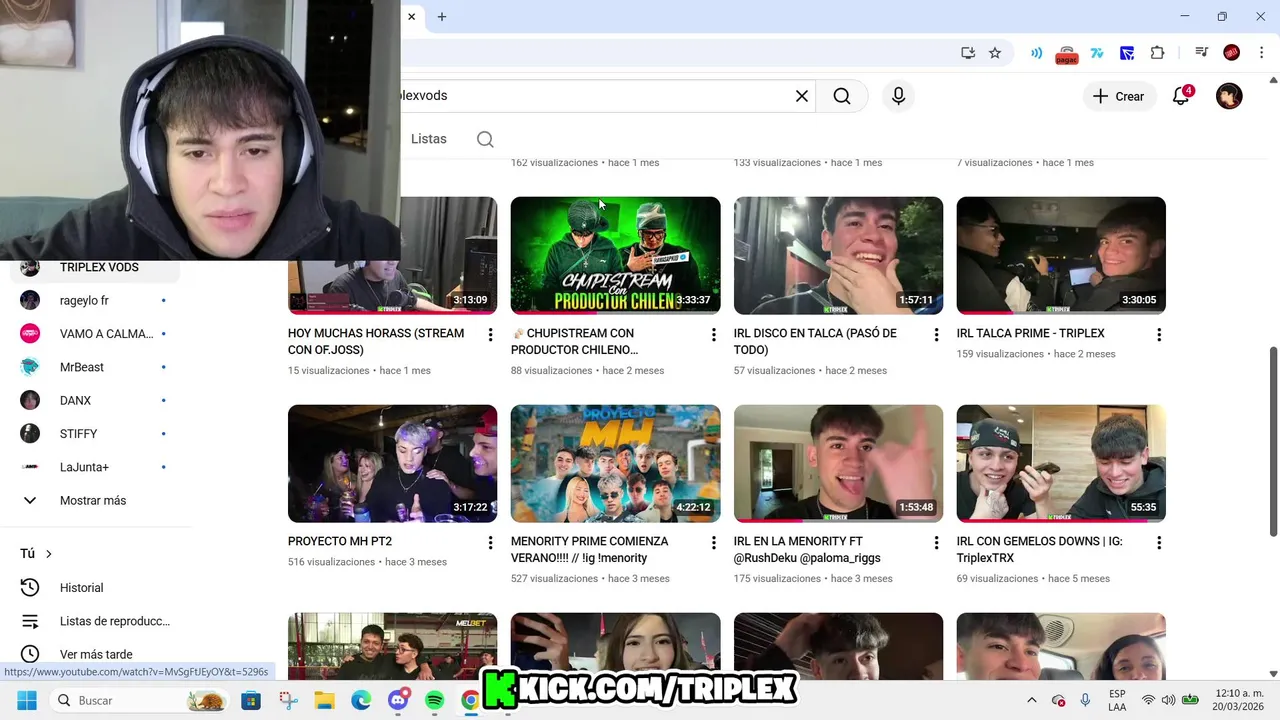The image size is (1280, 720).
Task: Open the IRL CON GEMELOS DOWNS title link
Action: click(1039, 550)
